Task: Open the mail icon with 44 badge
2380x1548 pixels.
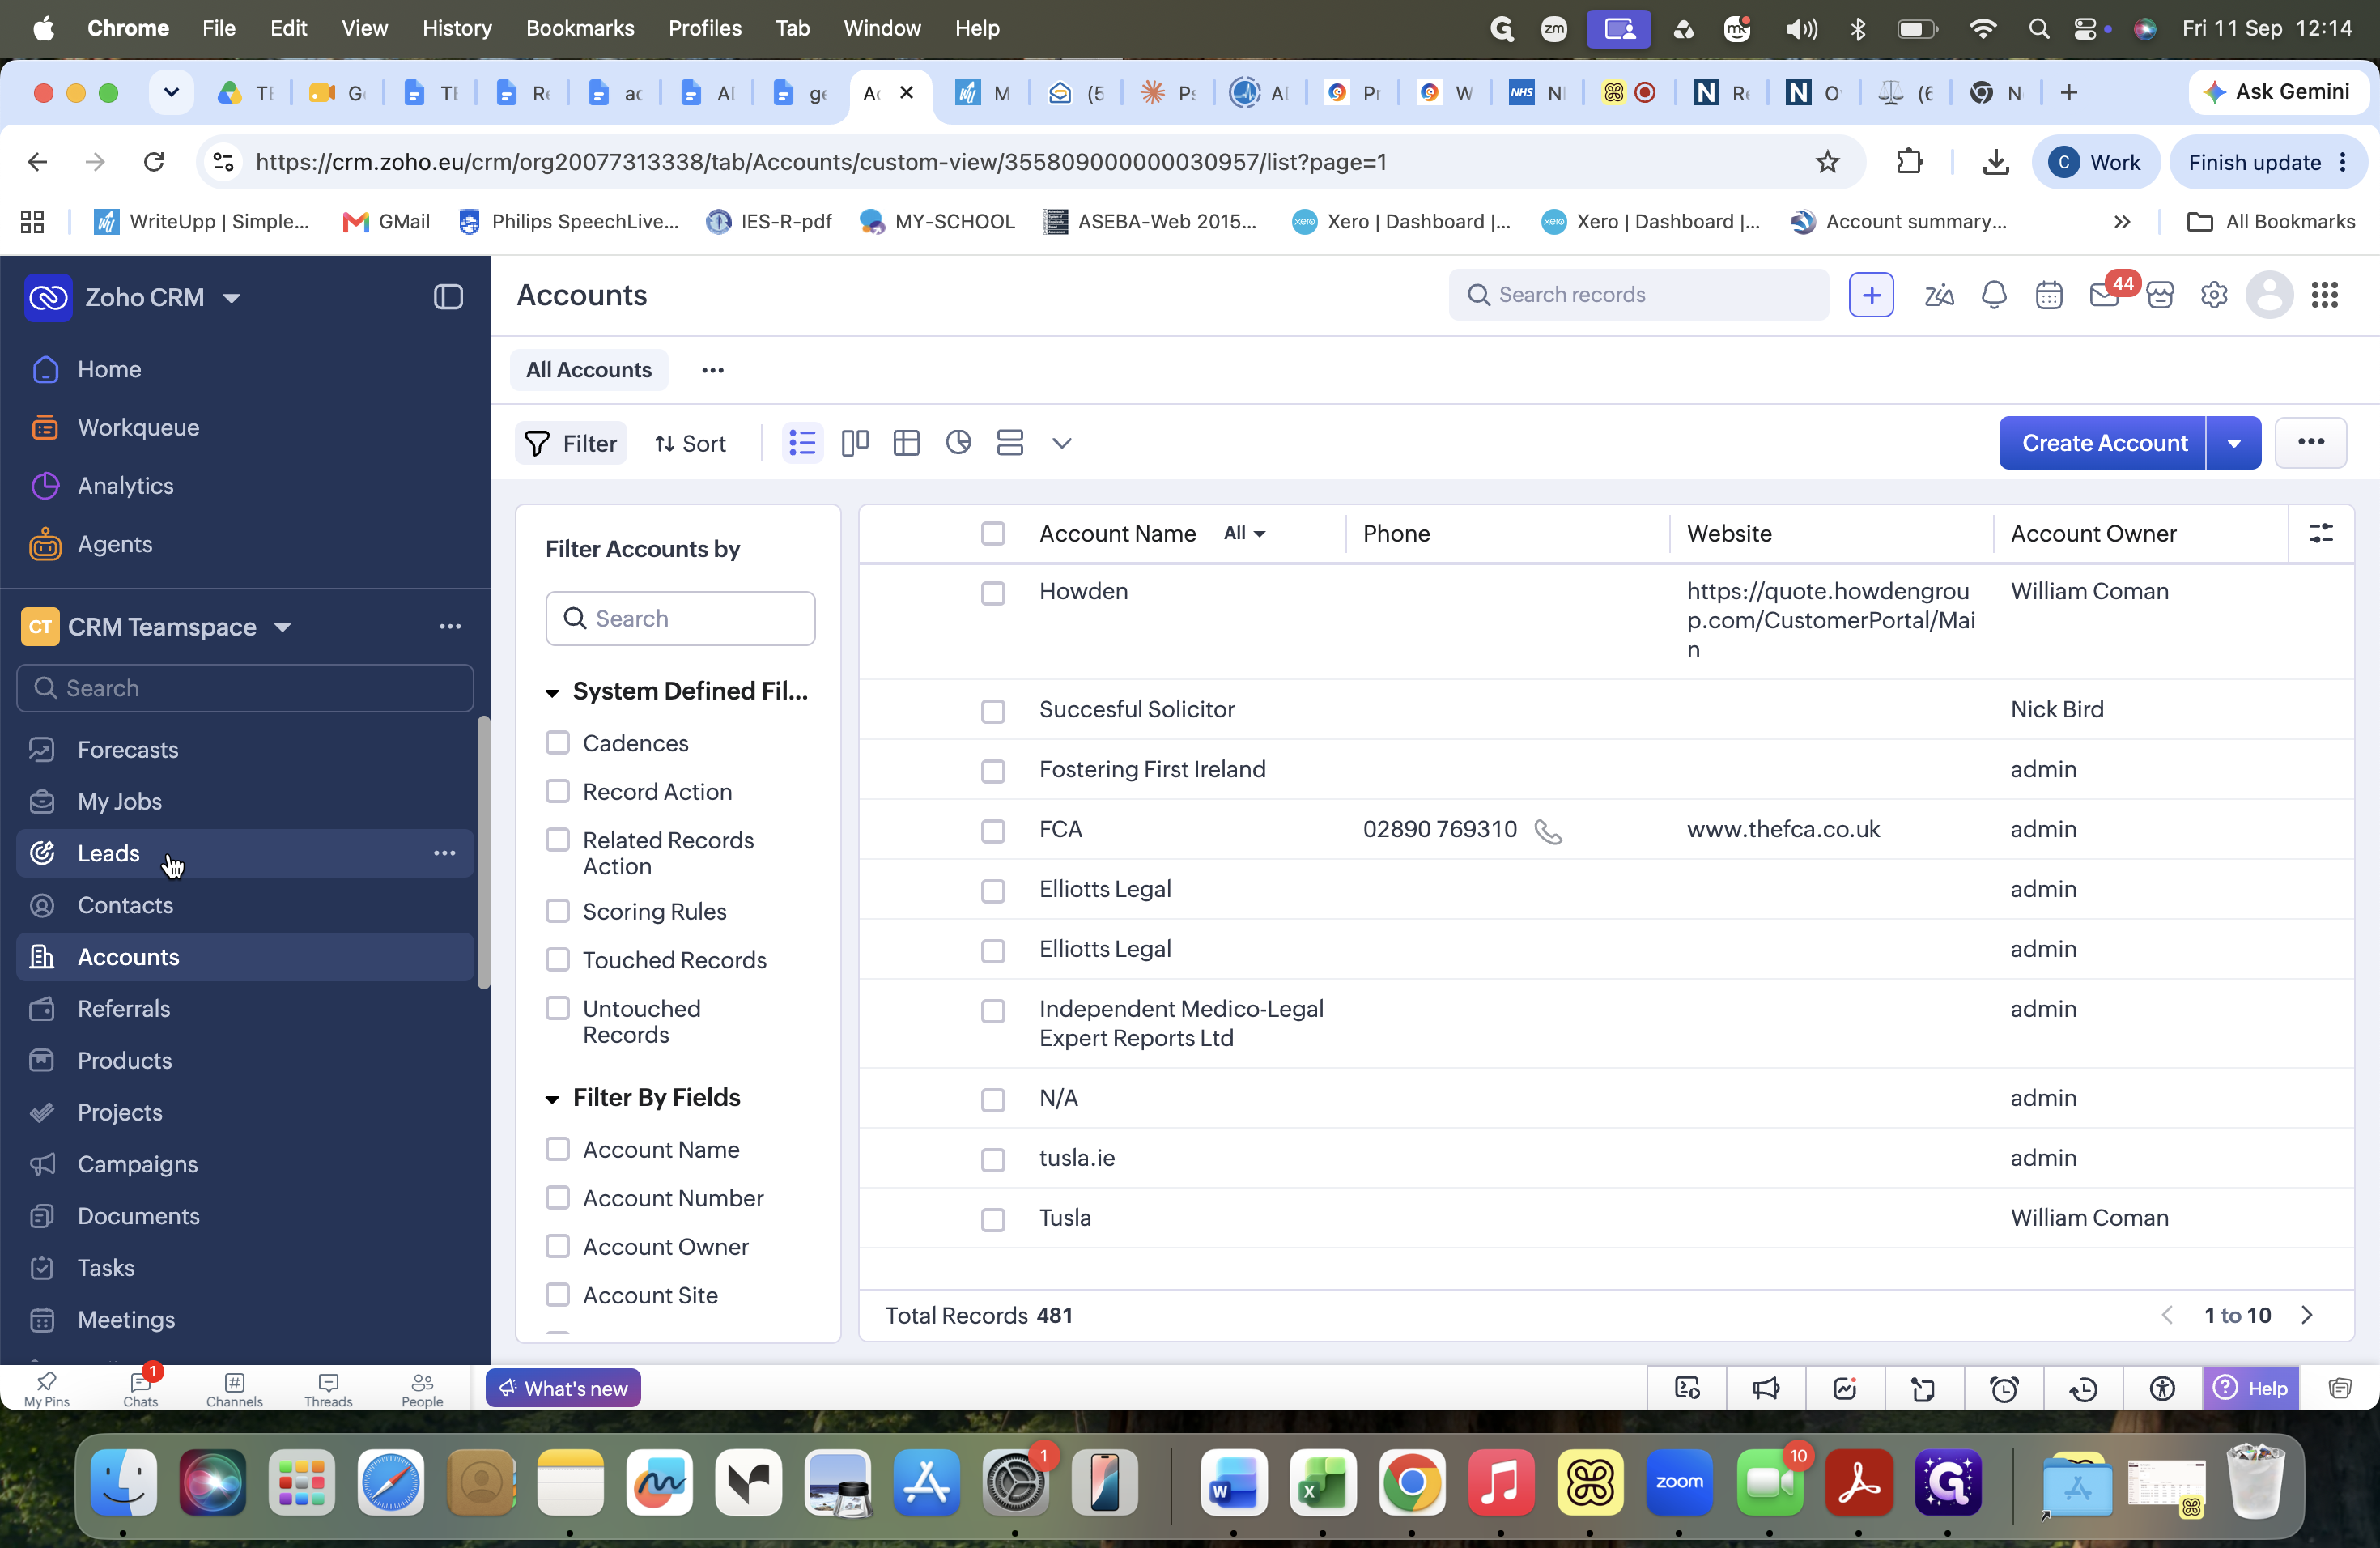Action: coord(2105,294)
